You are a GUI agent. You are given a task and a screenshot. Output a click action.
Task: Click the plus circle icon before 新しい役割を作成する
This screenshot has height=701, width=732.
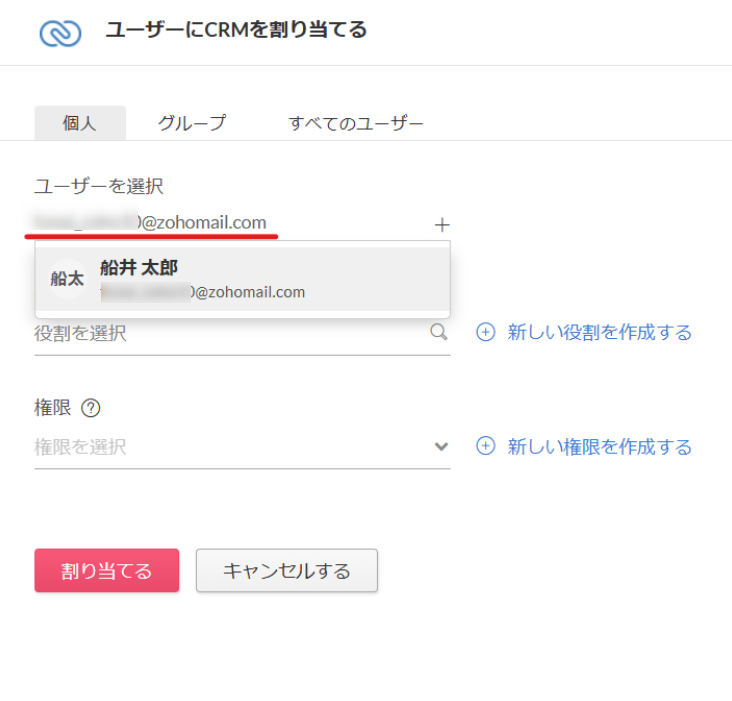tap(485, 333)
